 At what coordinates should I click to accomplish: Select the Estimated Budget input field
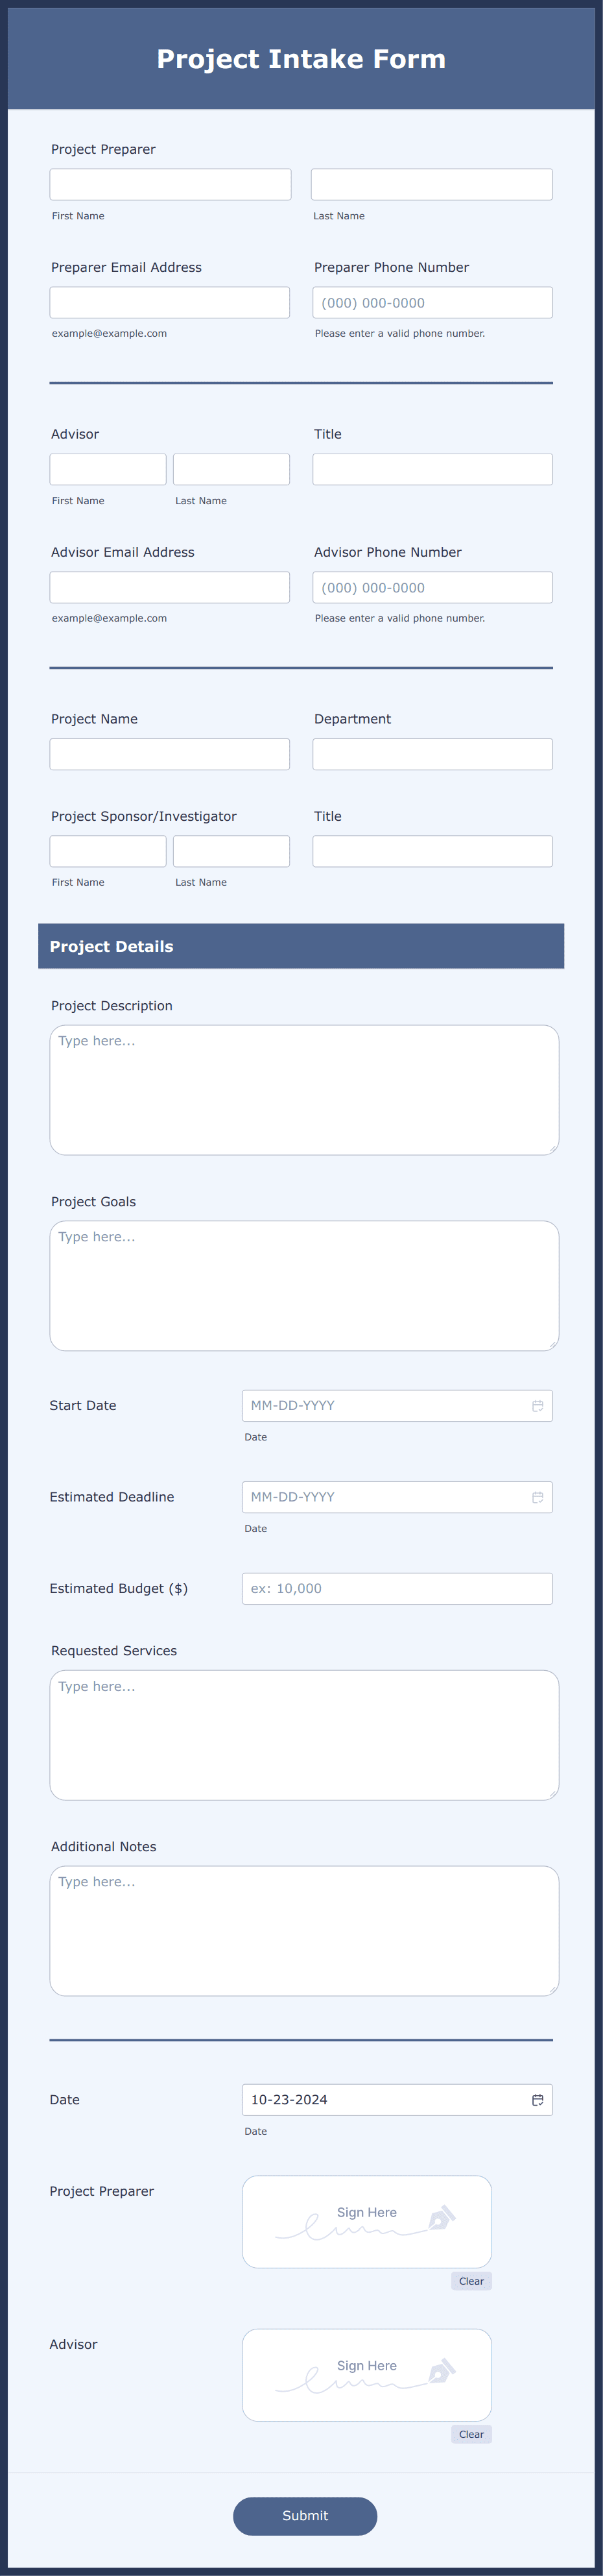coord(397,1588)
